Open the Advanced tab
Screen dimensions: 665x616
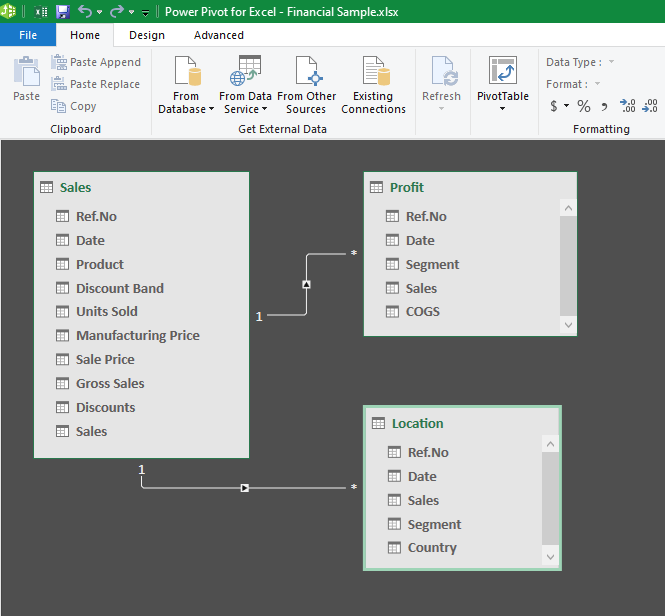tap(219, 35)
